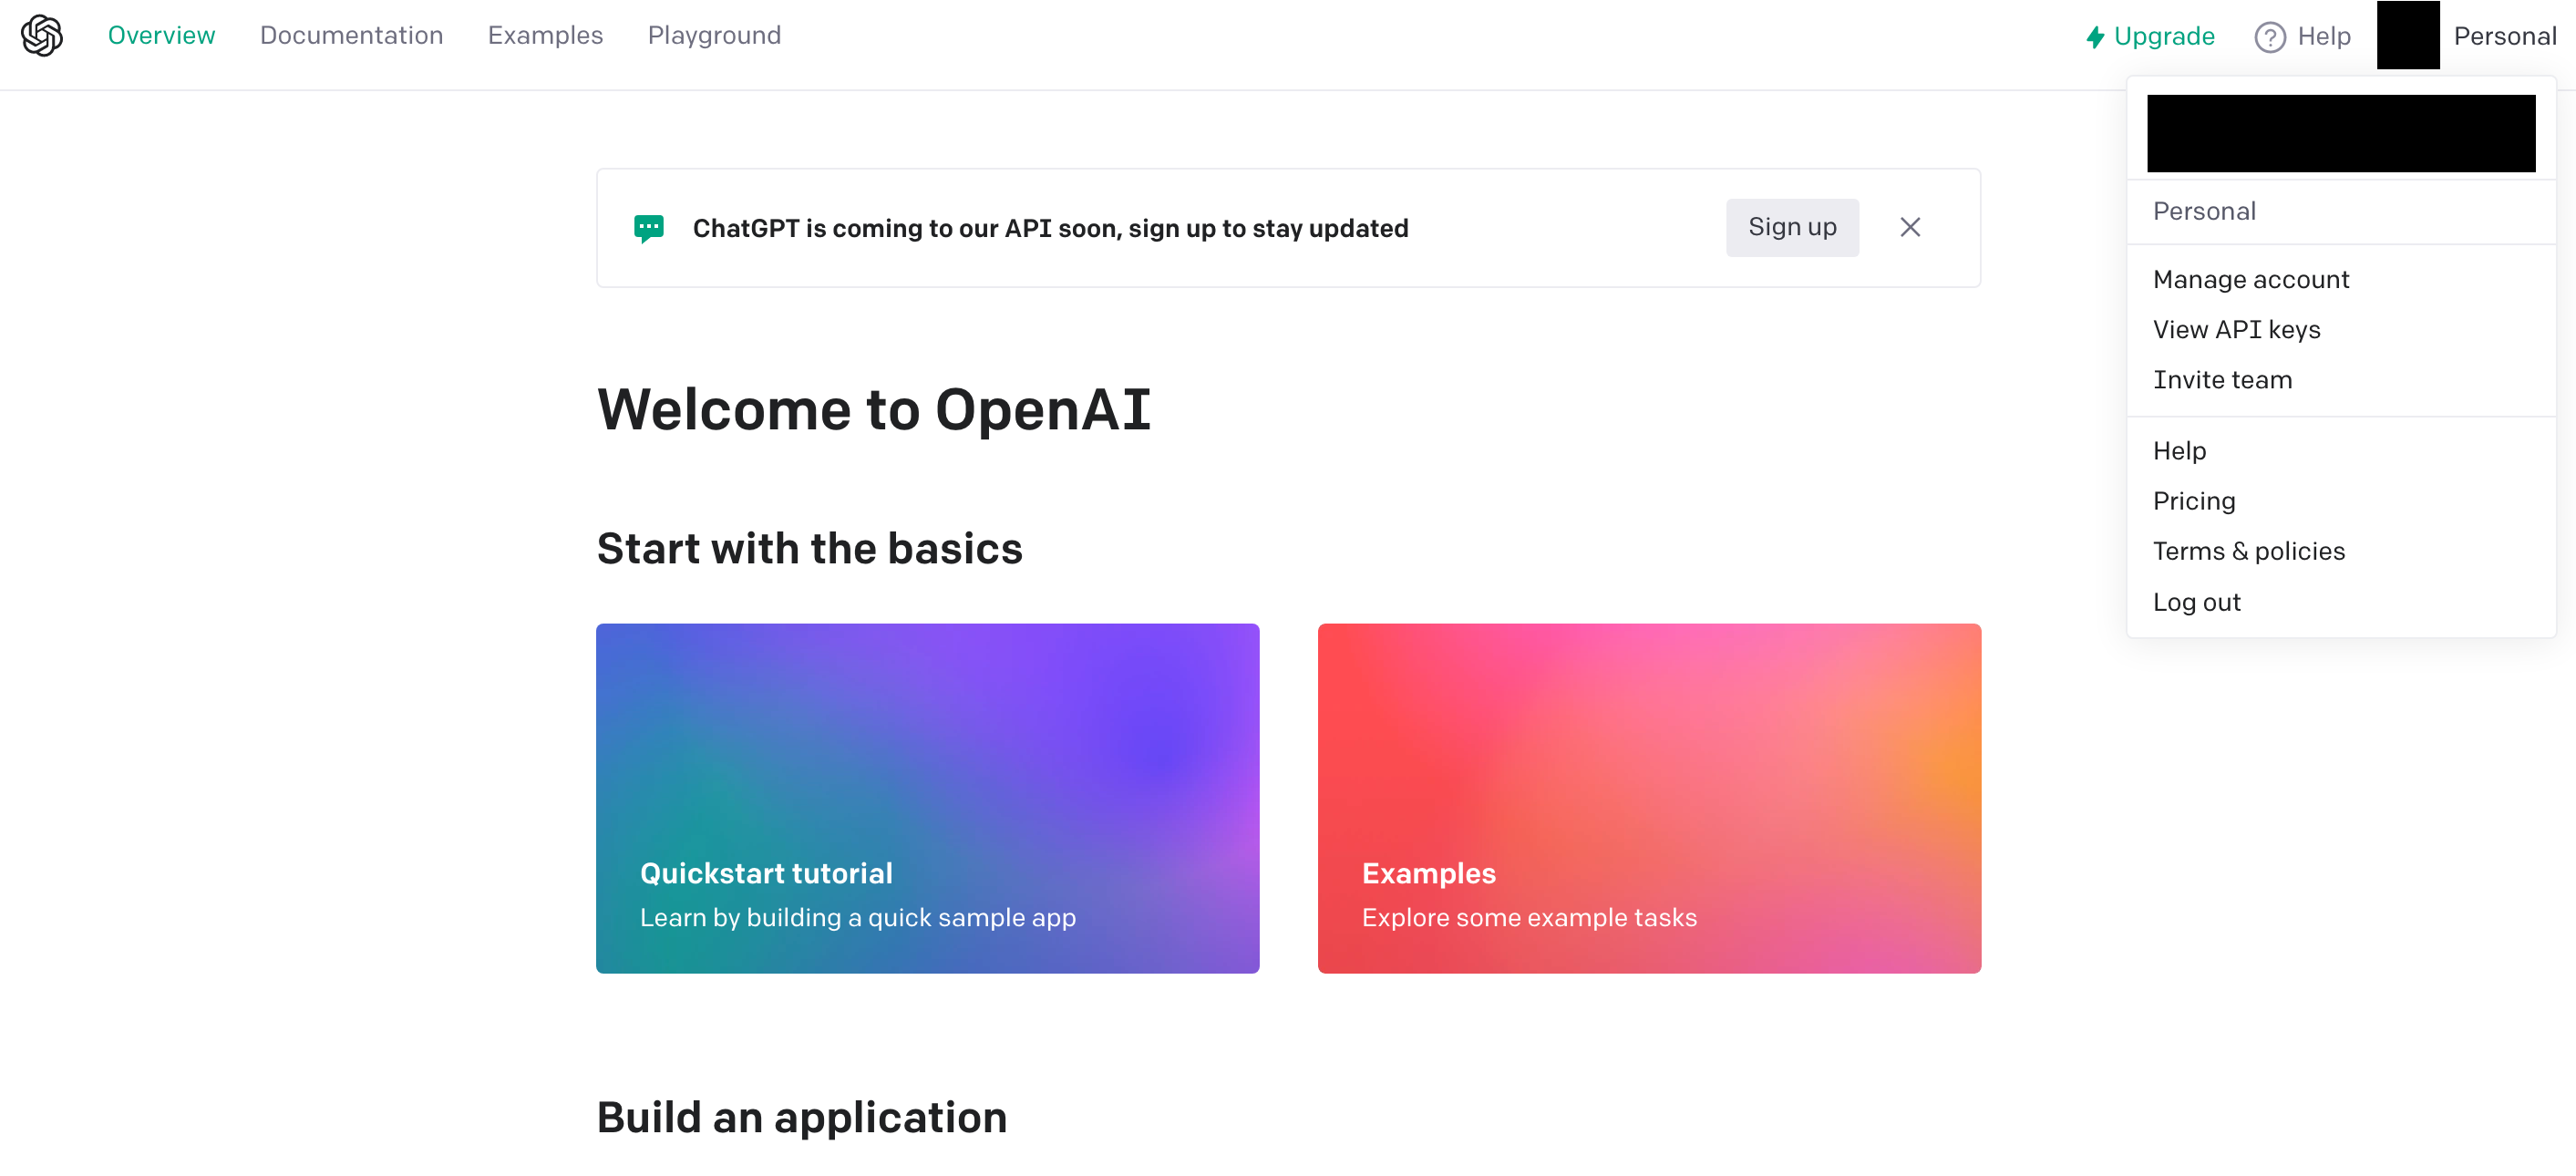Switch to the Documentation tab
The width and height of the screenshot is (2576, 1176).
click(351, 35)
